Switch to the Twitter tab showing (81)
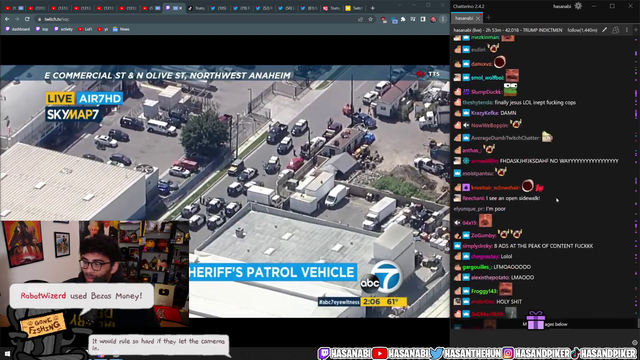The width and height of the screenshot is (640, 360). click(x=309, y=8)
